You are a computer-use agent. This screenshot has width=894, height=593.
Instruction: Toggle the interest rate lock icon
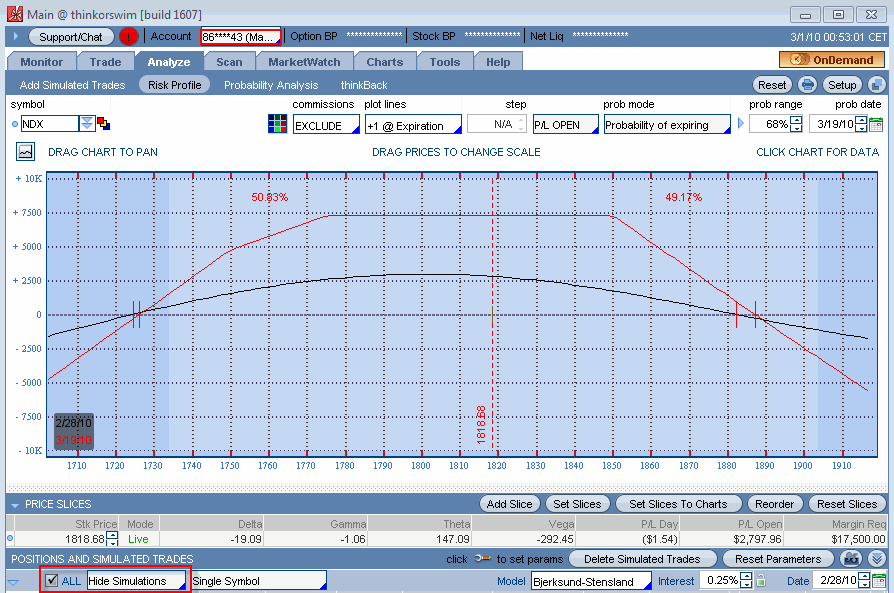[x=760, y=581]
